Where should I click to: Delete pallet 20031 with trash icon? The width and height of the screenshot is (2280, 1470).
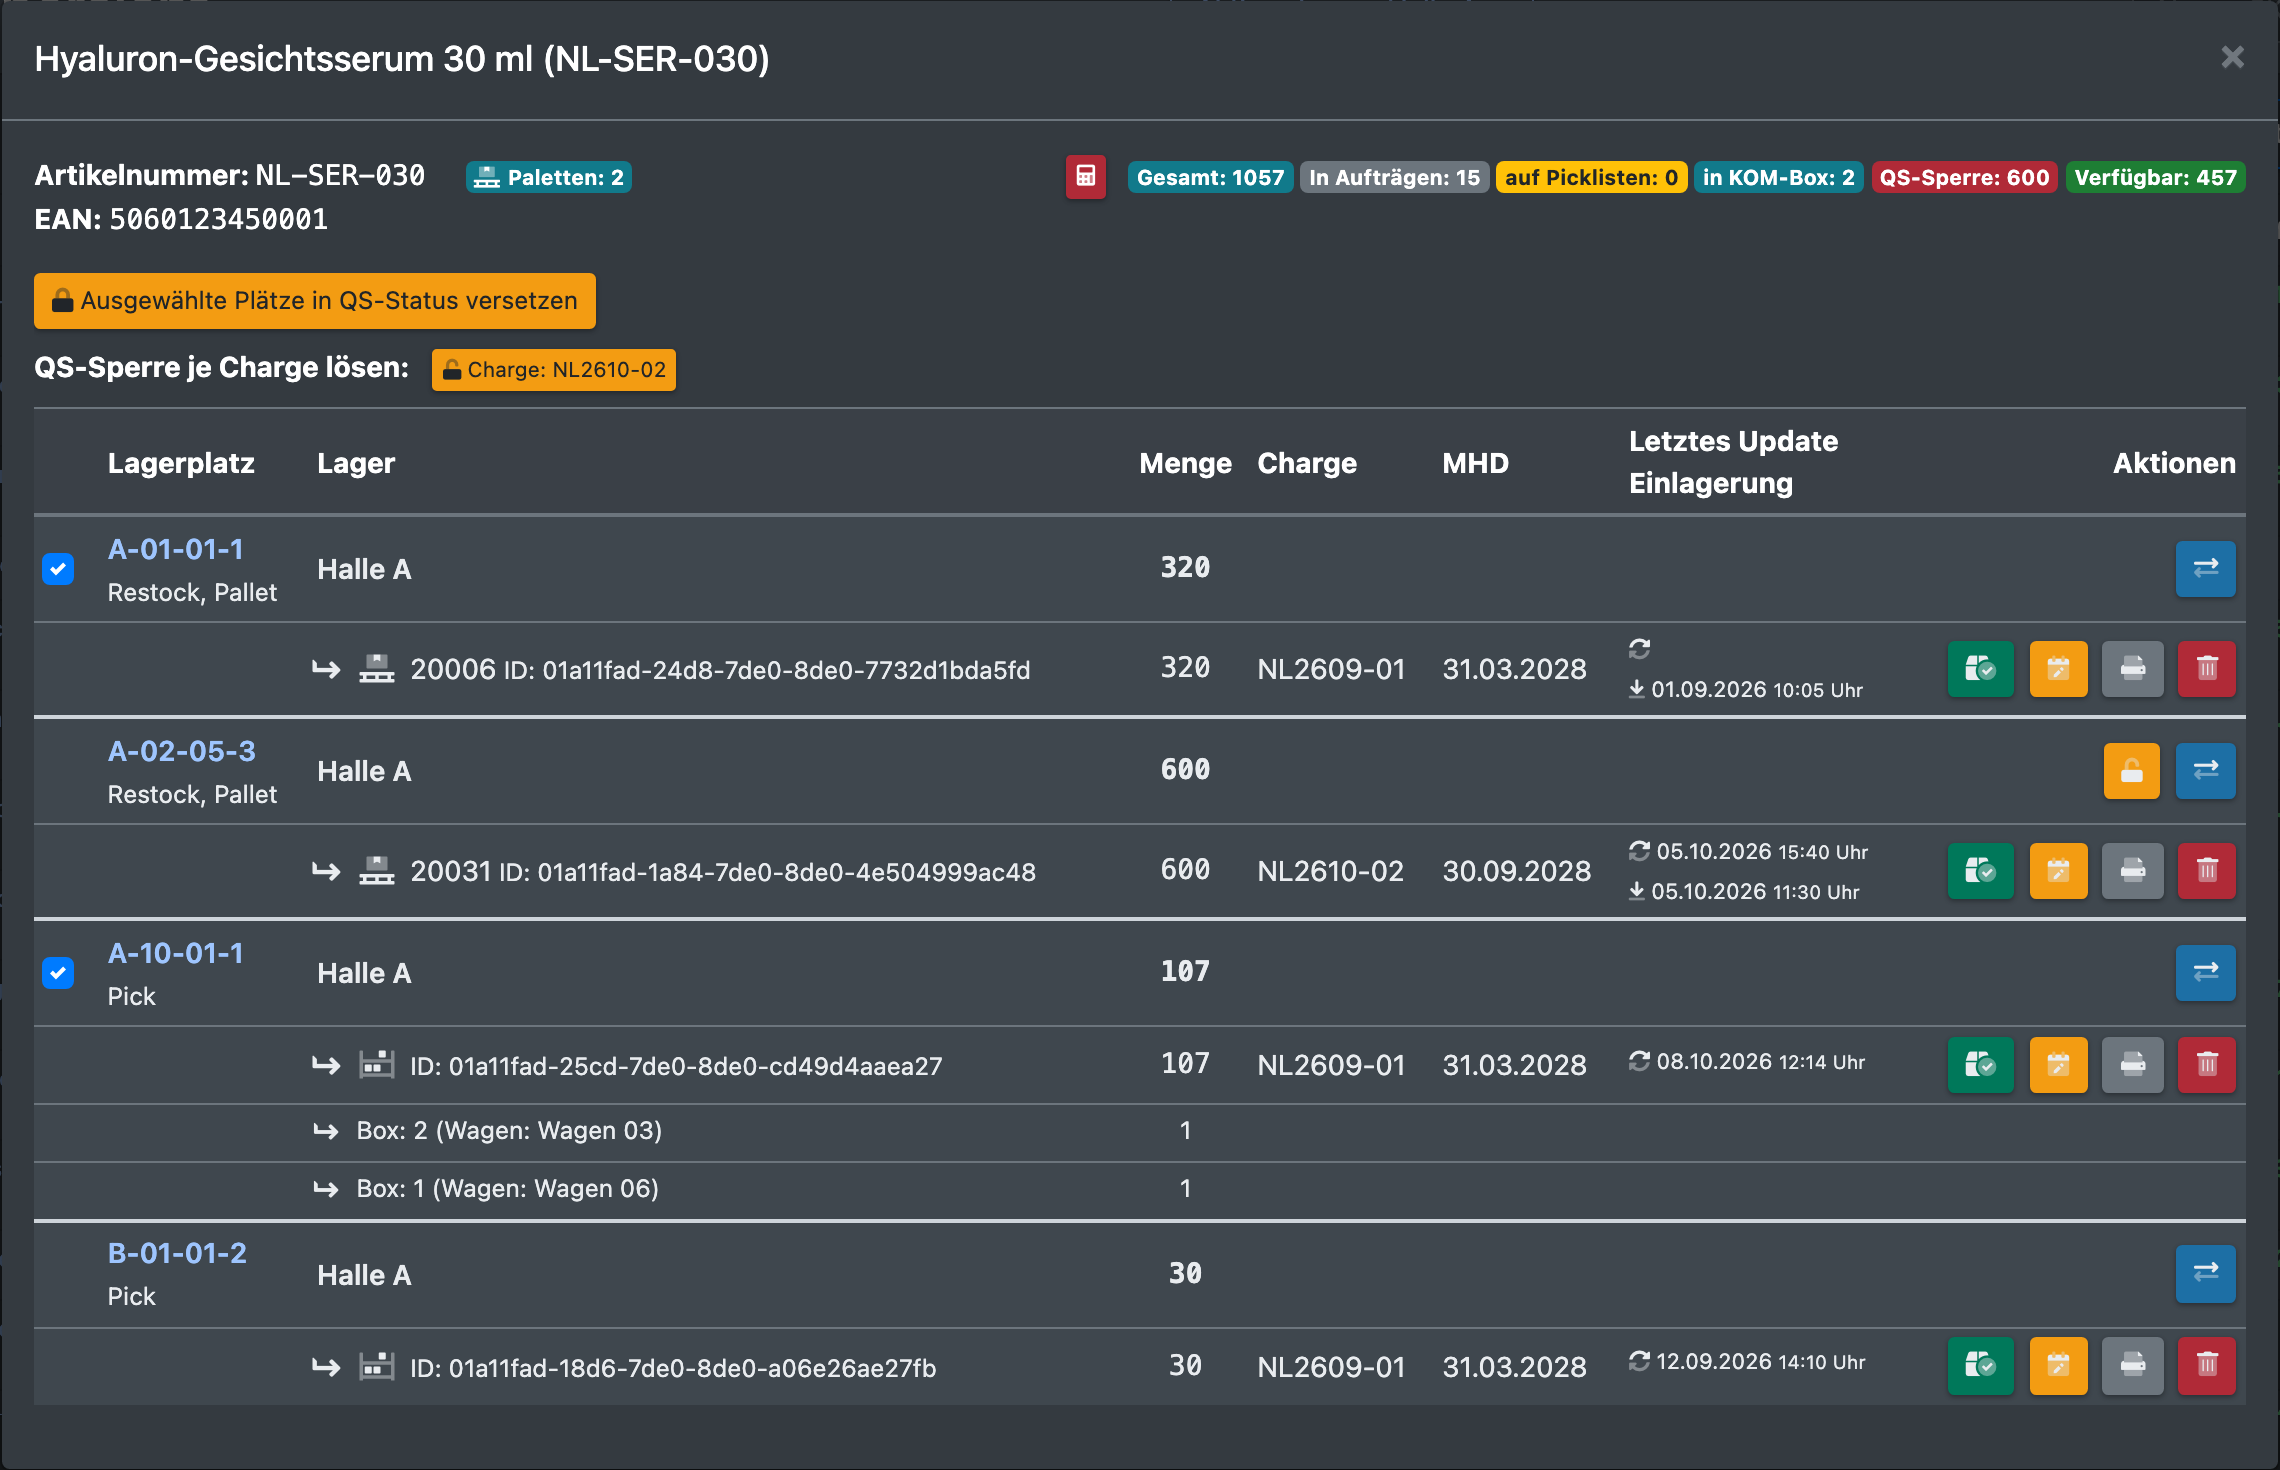coord(2207,871)
